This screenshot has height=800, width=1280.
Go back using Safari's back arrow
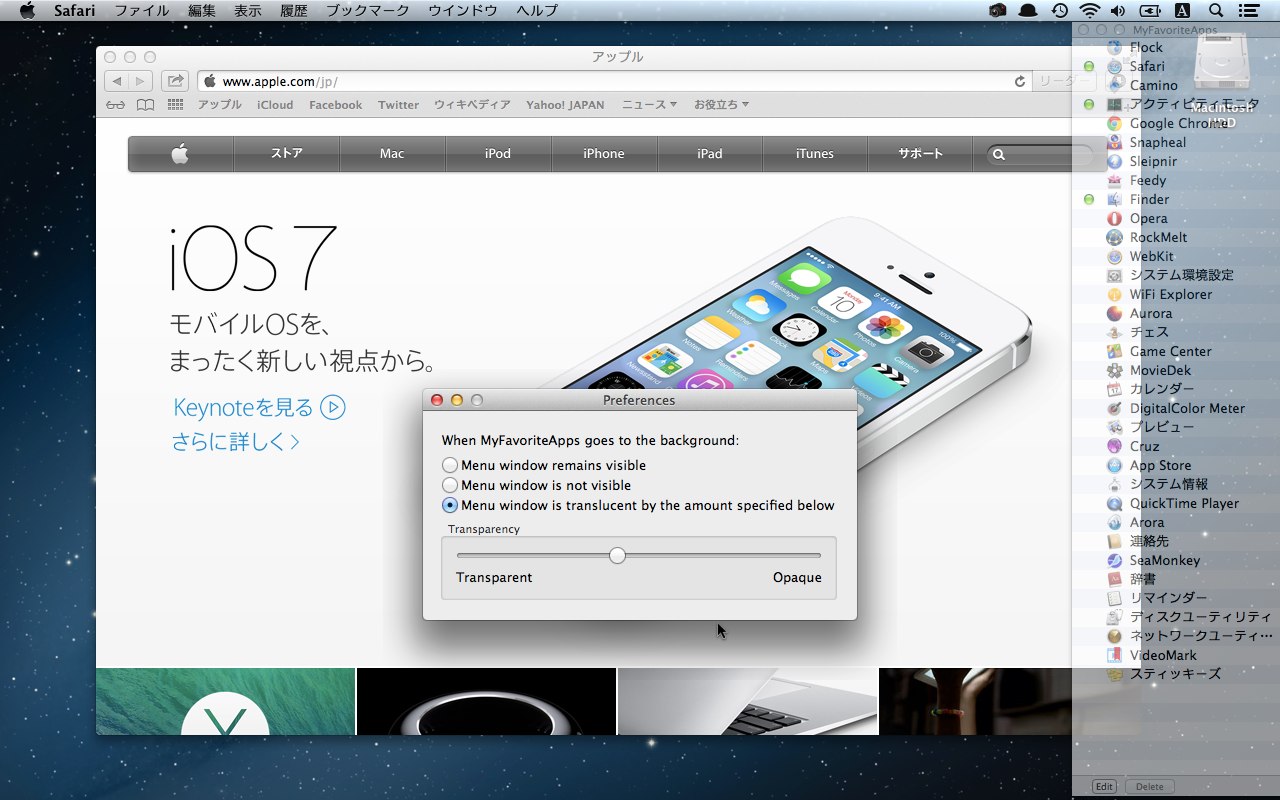point(116,81)
